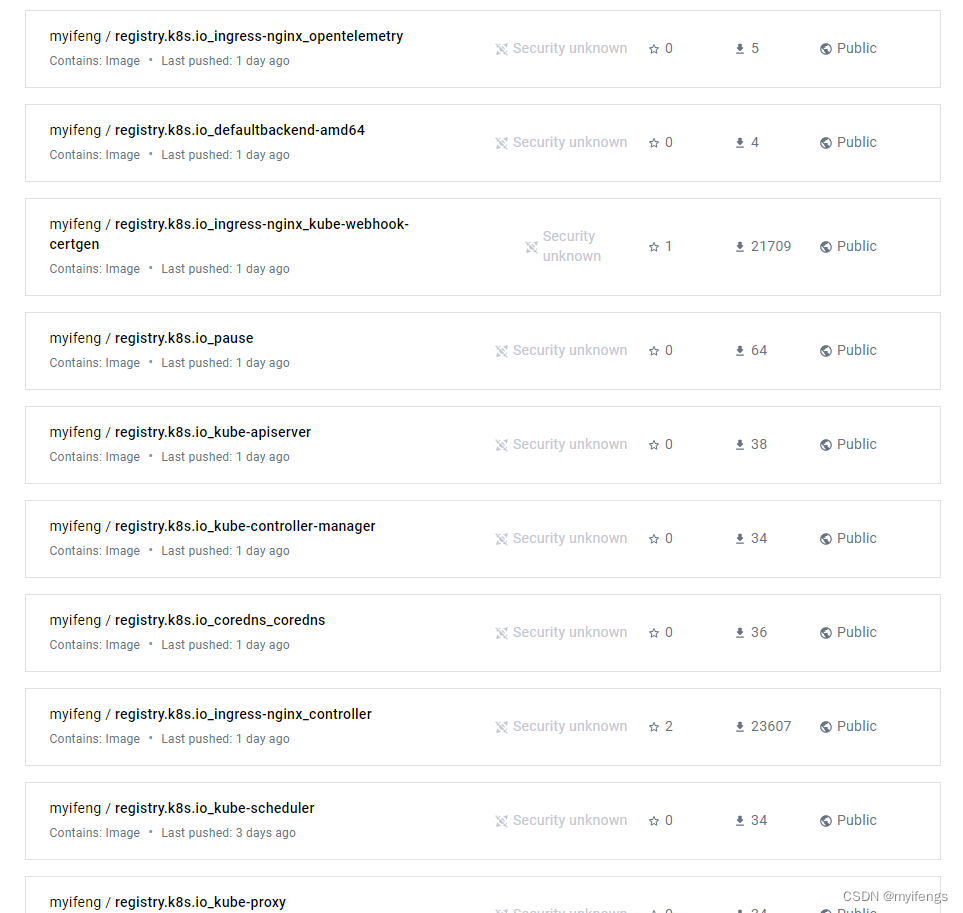Open registry.k8s.io_defaultbackend-amd64 repository
Screen dimensions: 963x913
(239, 130)
